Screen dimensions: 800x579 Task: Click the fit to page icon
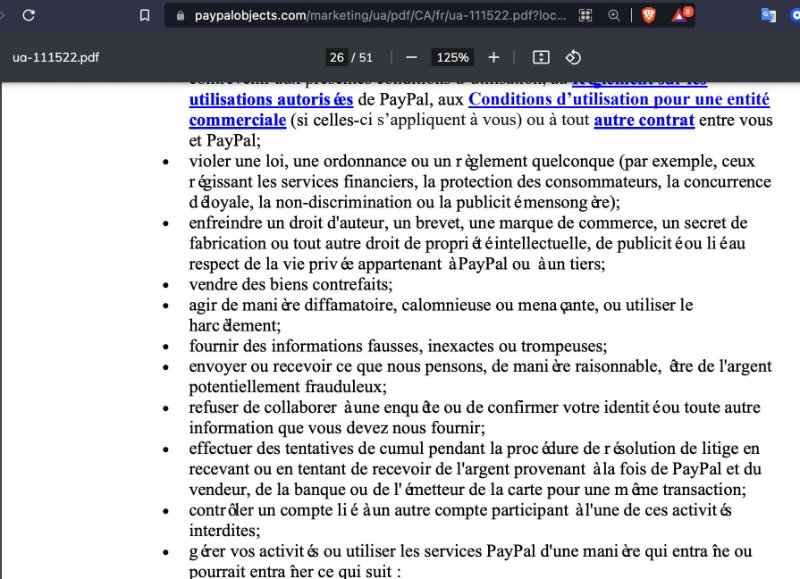coord(541,57)
